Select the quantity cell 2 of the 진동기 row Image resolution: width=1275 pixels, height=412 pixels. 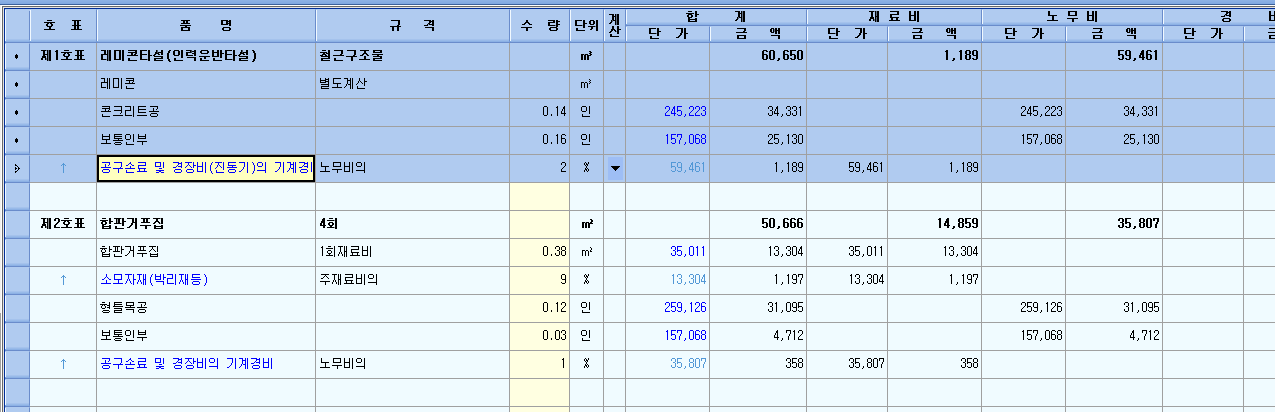[x=540, y=168]
